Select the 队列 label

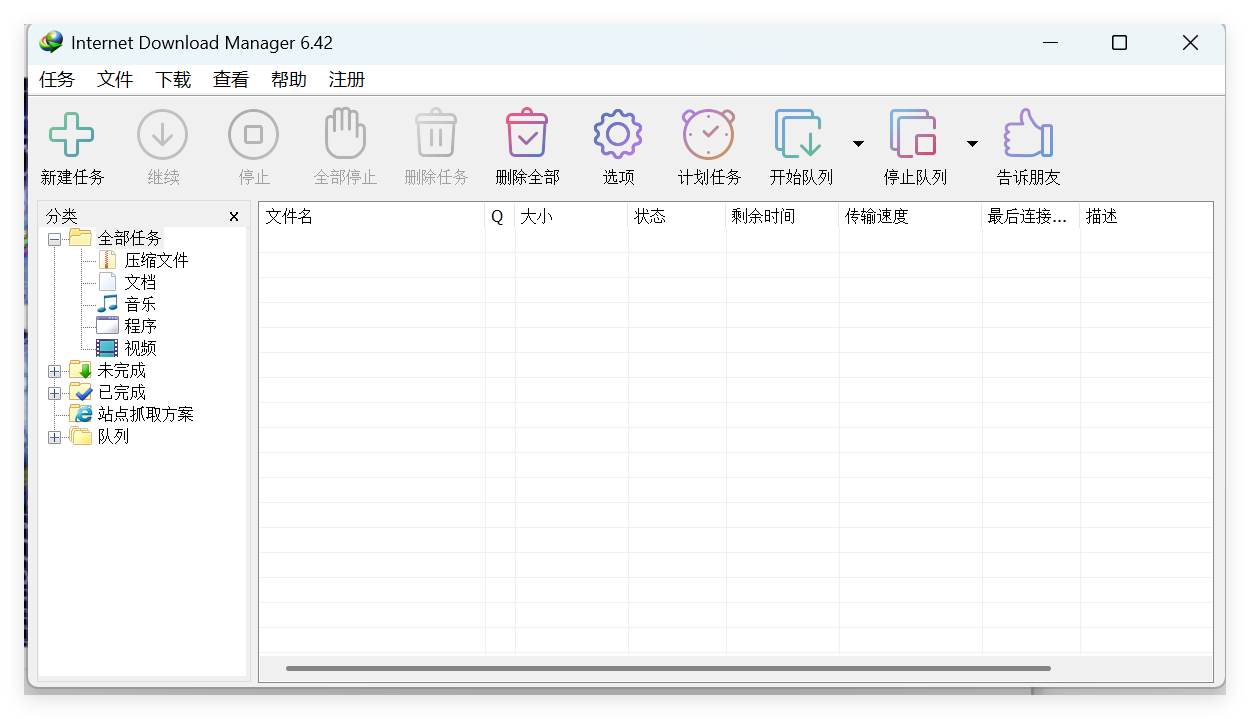click(113, 436)
